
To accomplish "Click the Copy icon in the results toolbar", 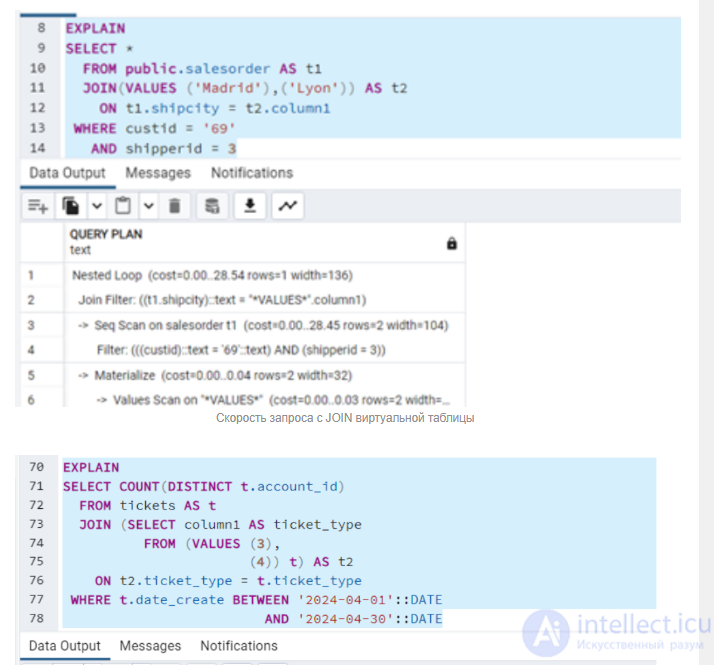I will click(x=71, y=206).
